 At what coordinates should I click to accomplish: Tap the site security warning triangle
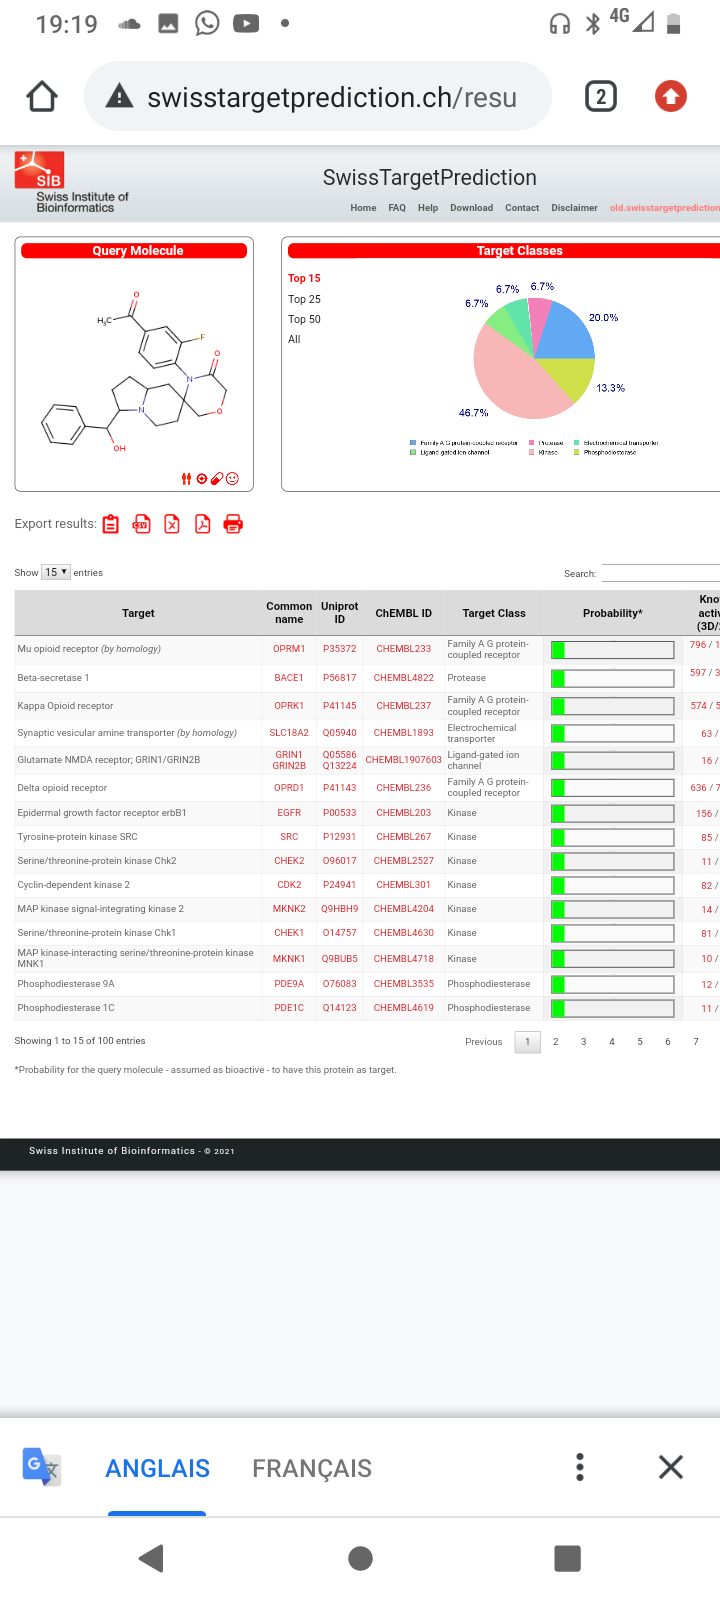(x=119, y=97)
